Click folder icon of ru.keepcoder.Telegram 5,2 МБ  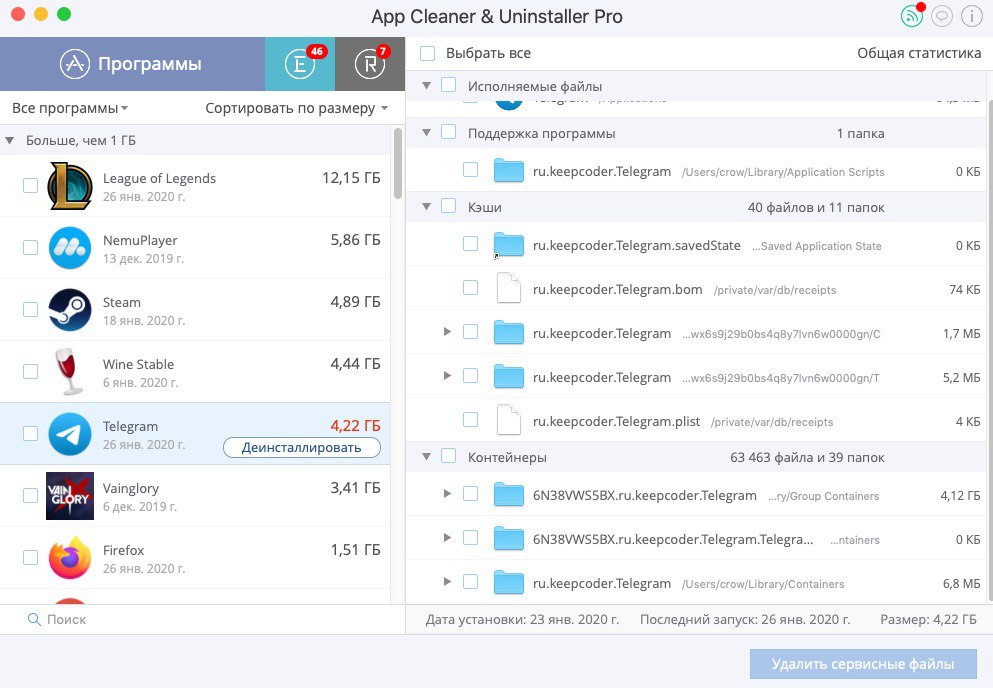[x=509, y=376]
